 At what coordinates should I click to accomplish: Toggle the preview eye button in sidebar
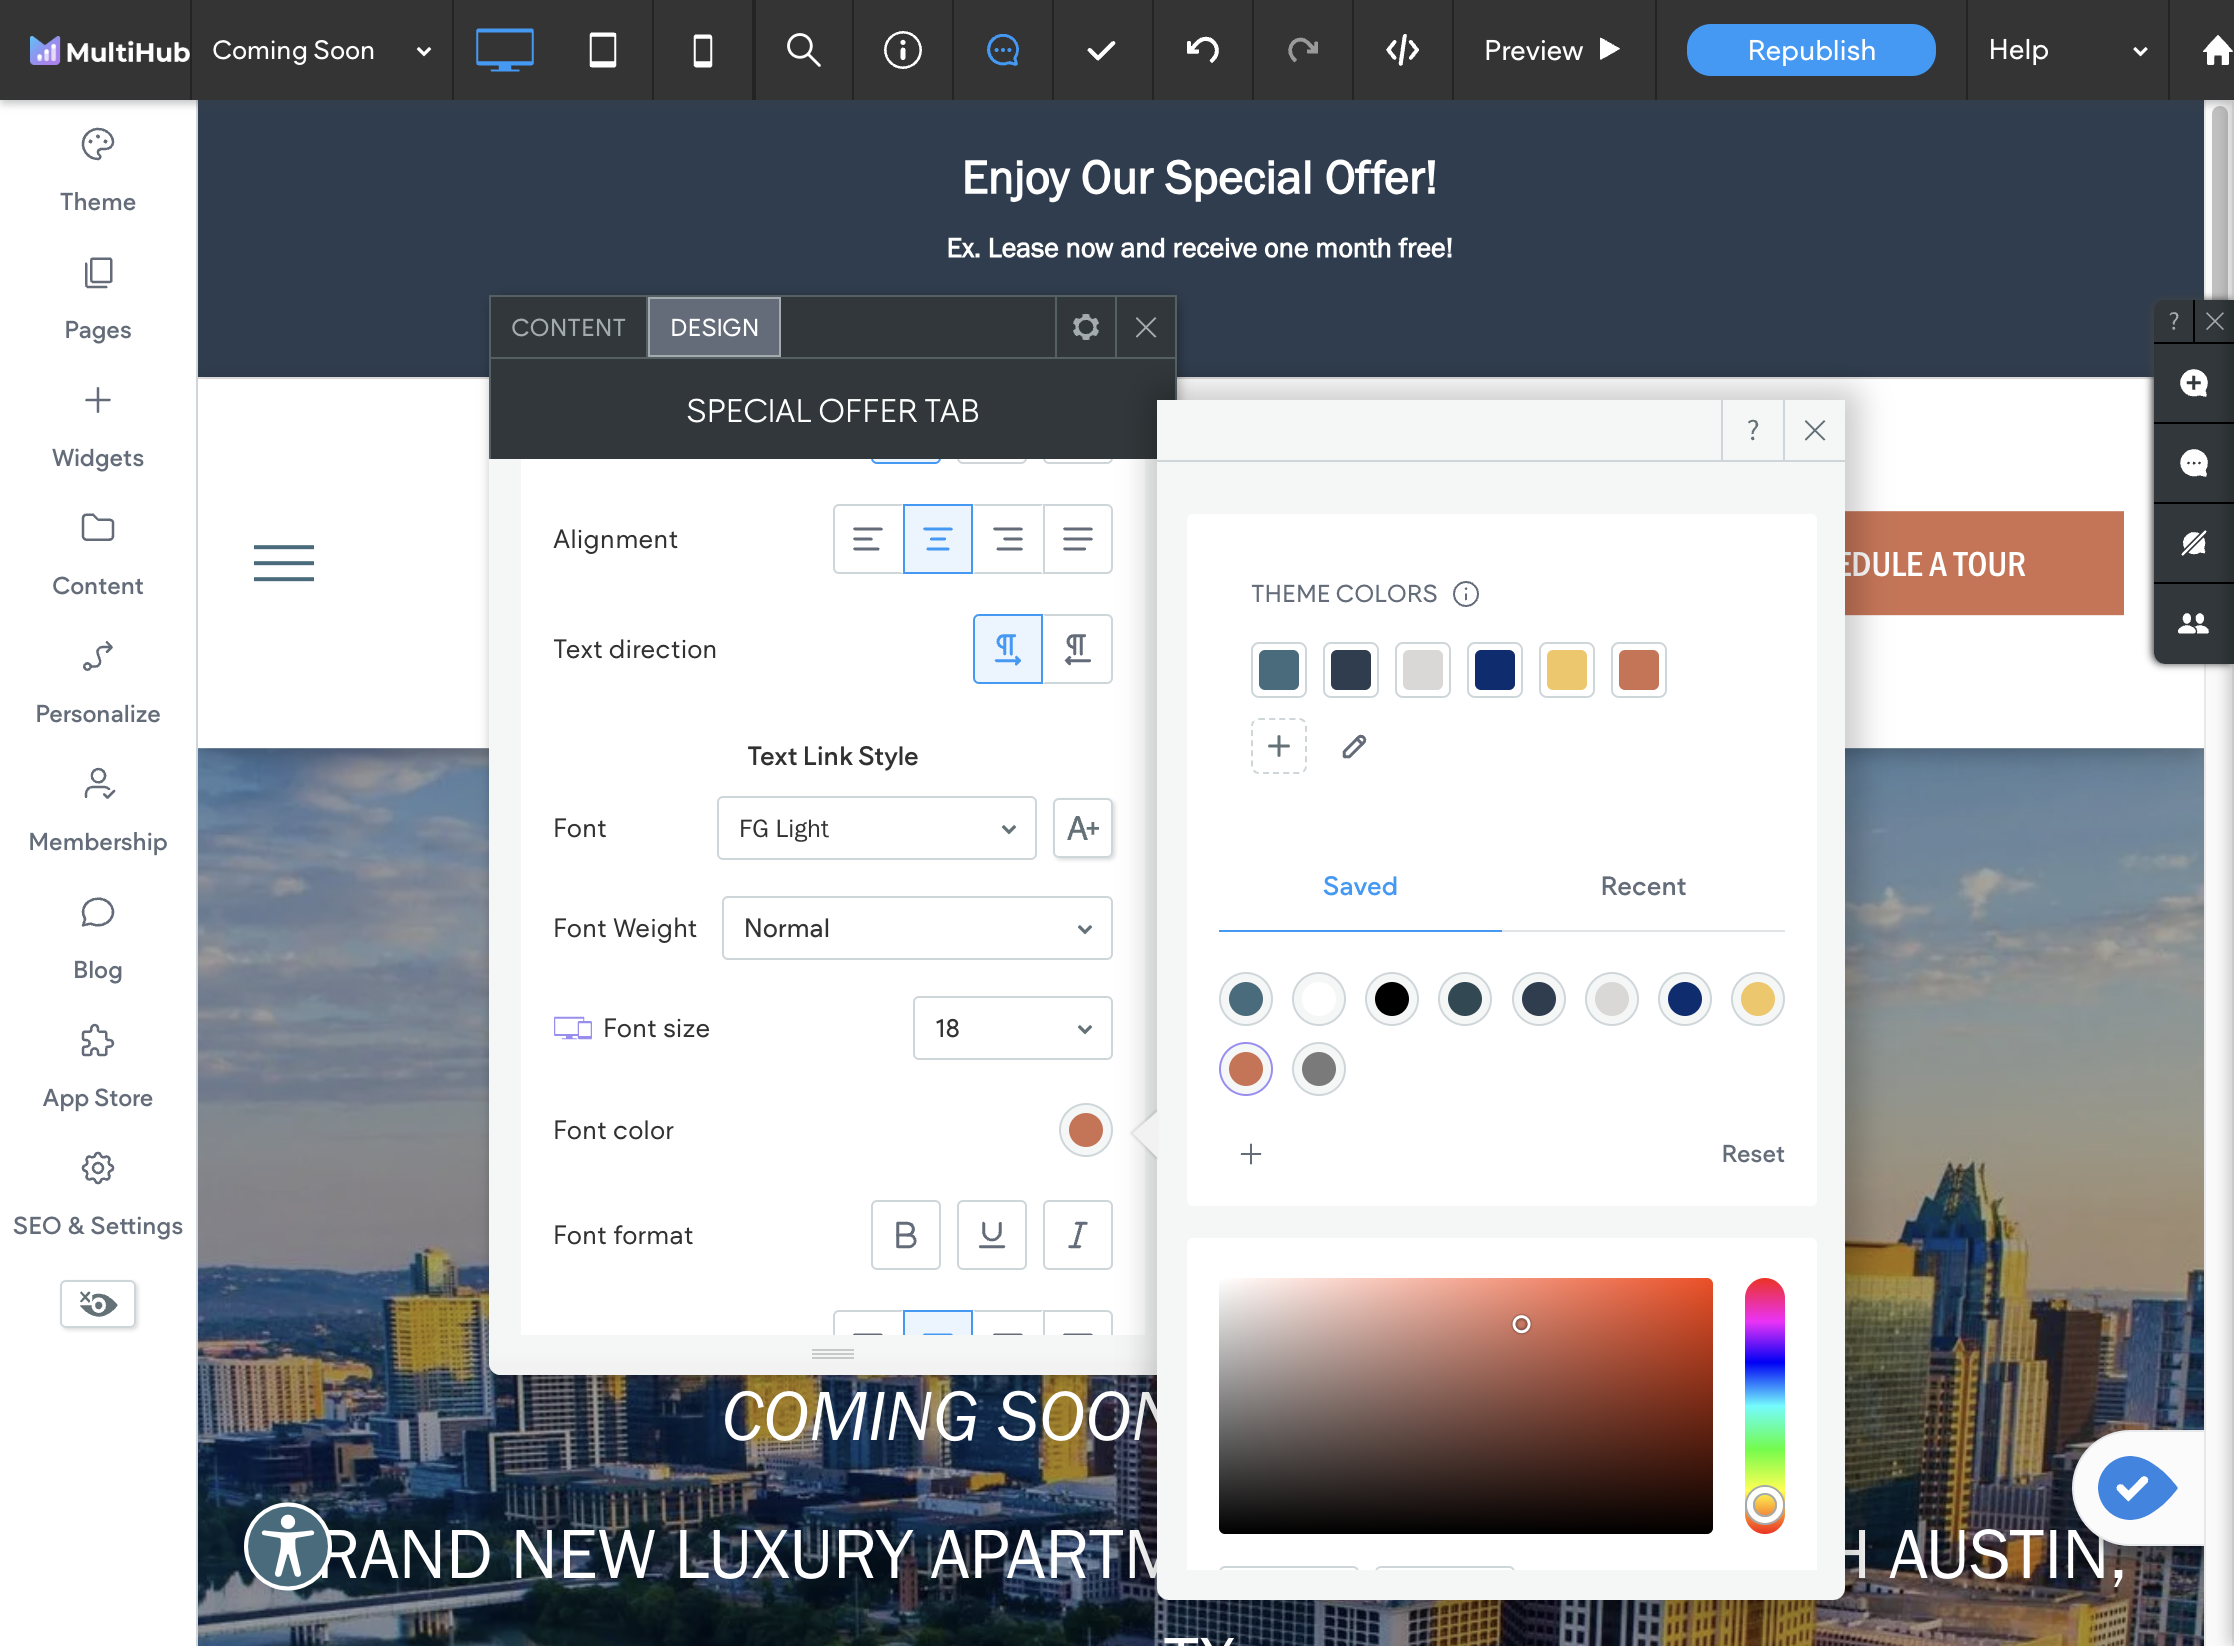98,1304
